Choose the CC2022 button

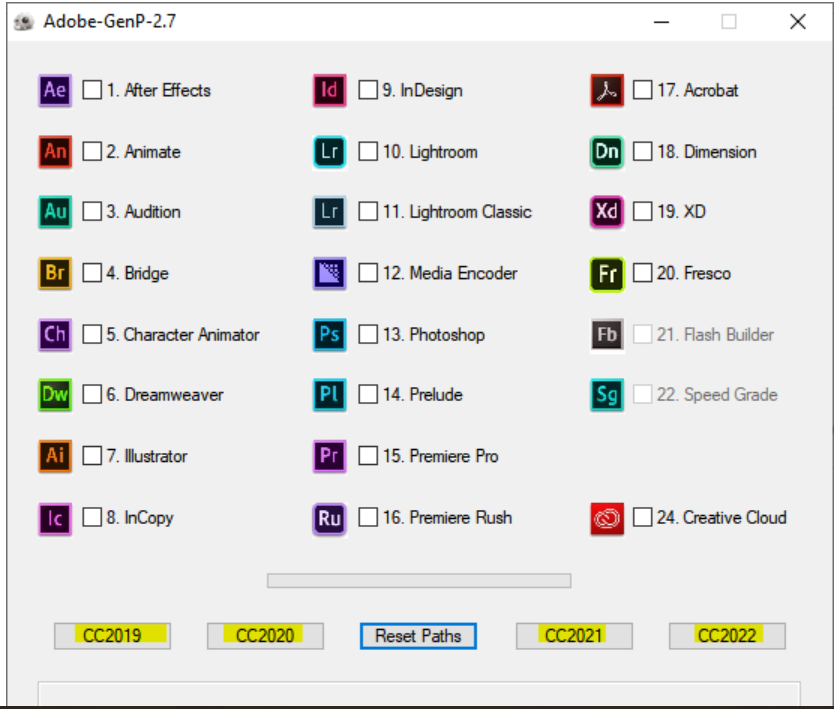(x=727, y=636)
